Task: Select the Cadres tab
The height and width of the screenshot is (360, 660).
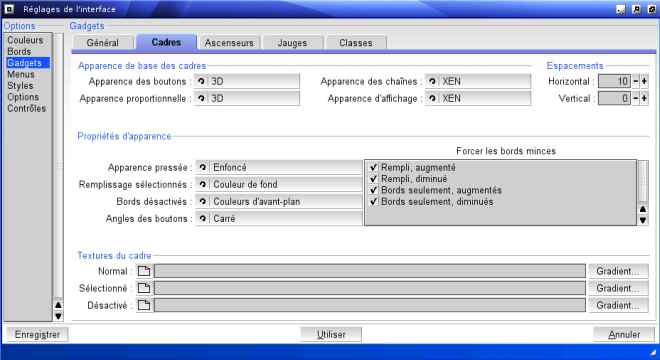Action: point(166,42)
